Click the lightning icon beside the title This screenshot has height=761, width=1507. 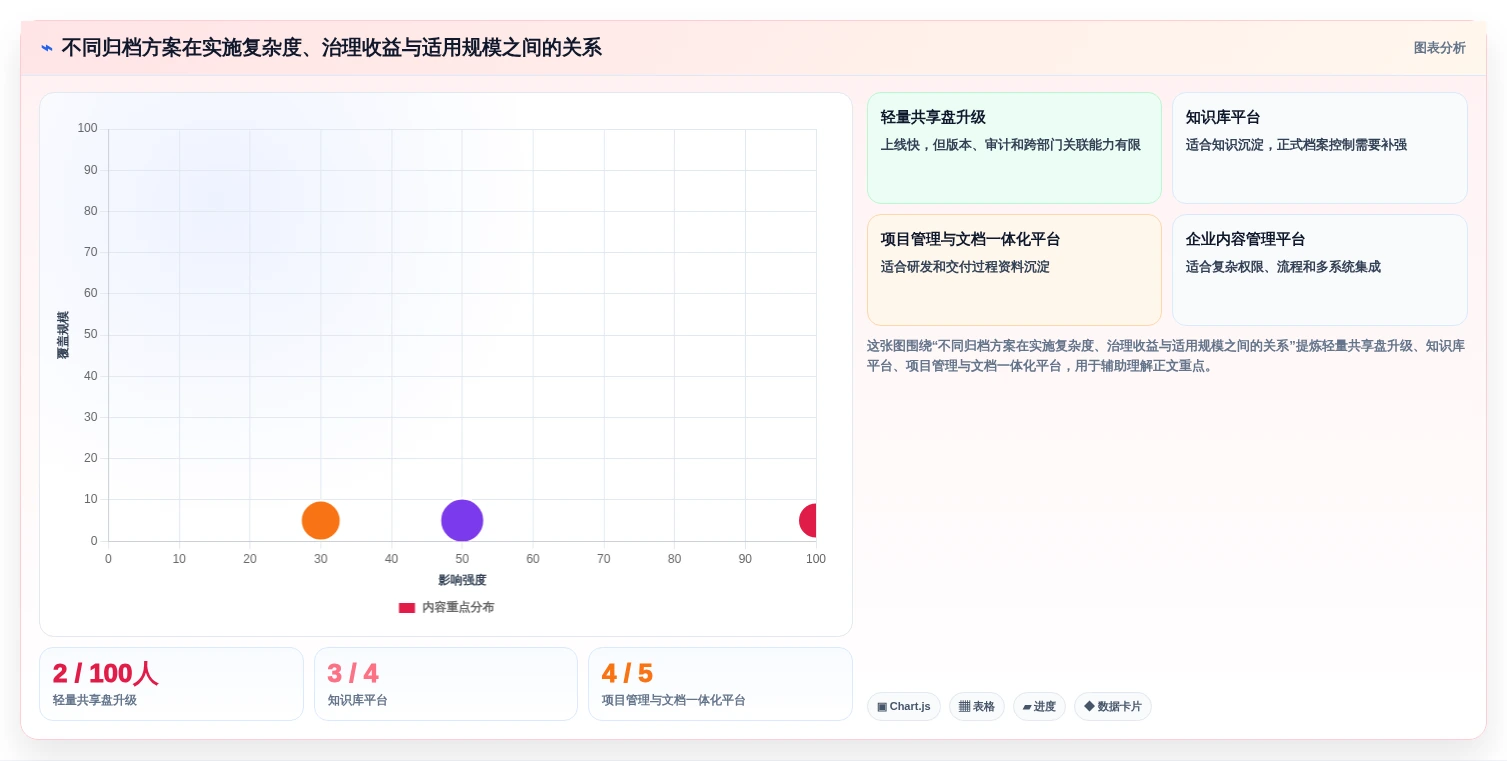(47, 48)
